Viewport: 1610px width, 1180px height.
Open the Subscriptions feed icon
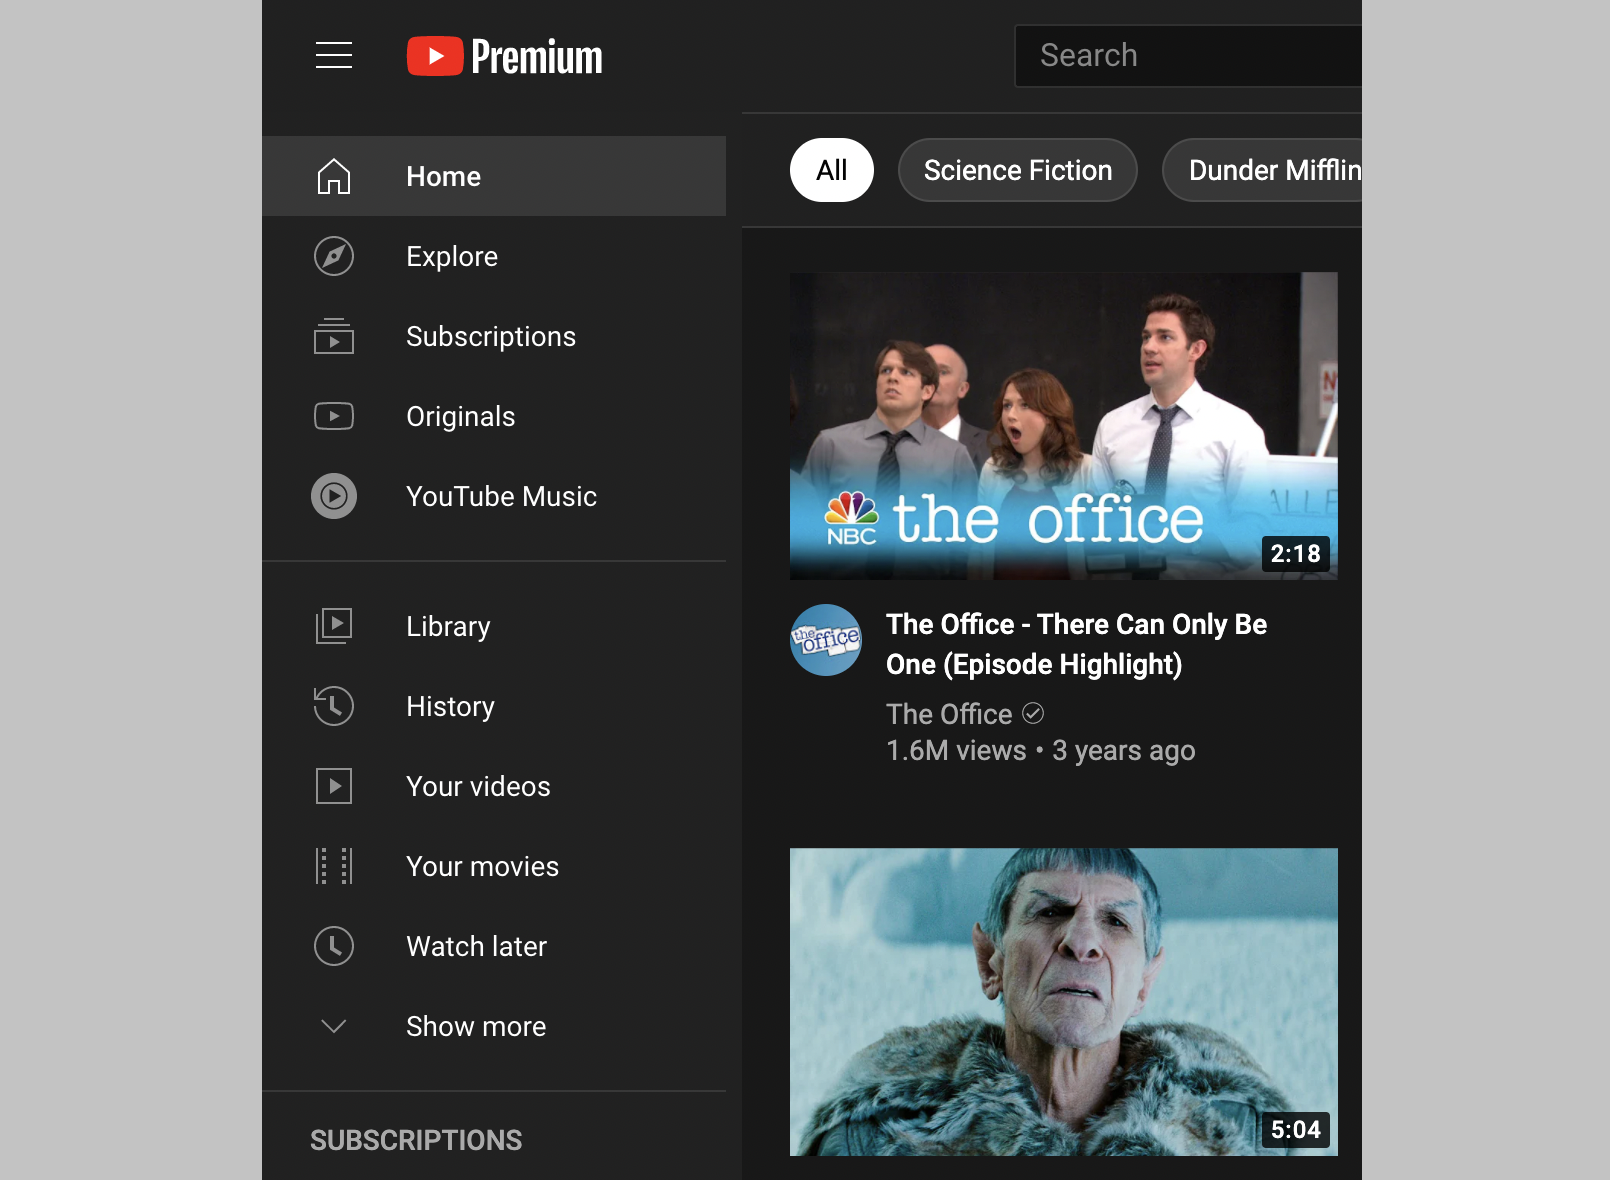[333, 337]
